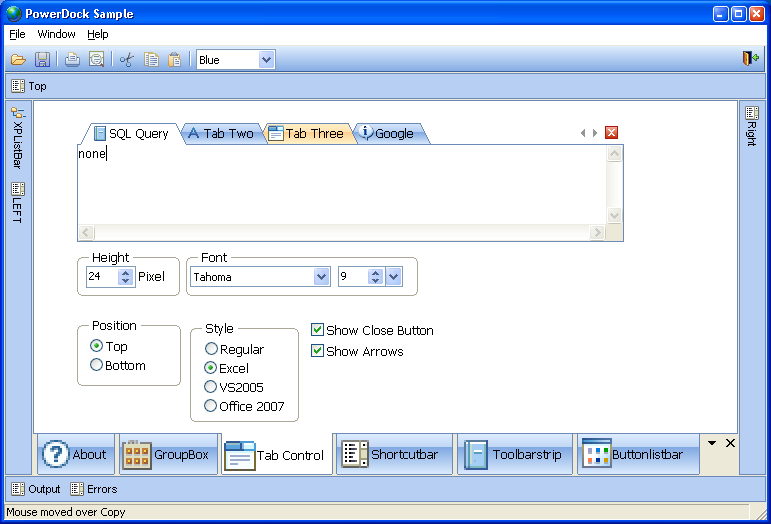Click scroll-up arrow in query editor
The height and width of the screenshot is (524, 771).
[614, 154]
